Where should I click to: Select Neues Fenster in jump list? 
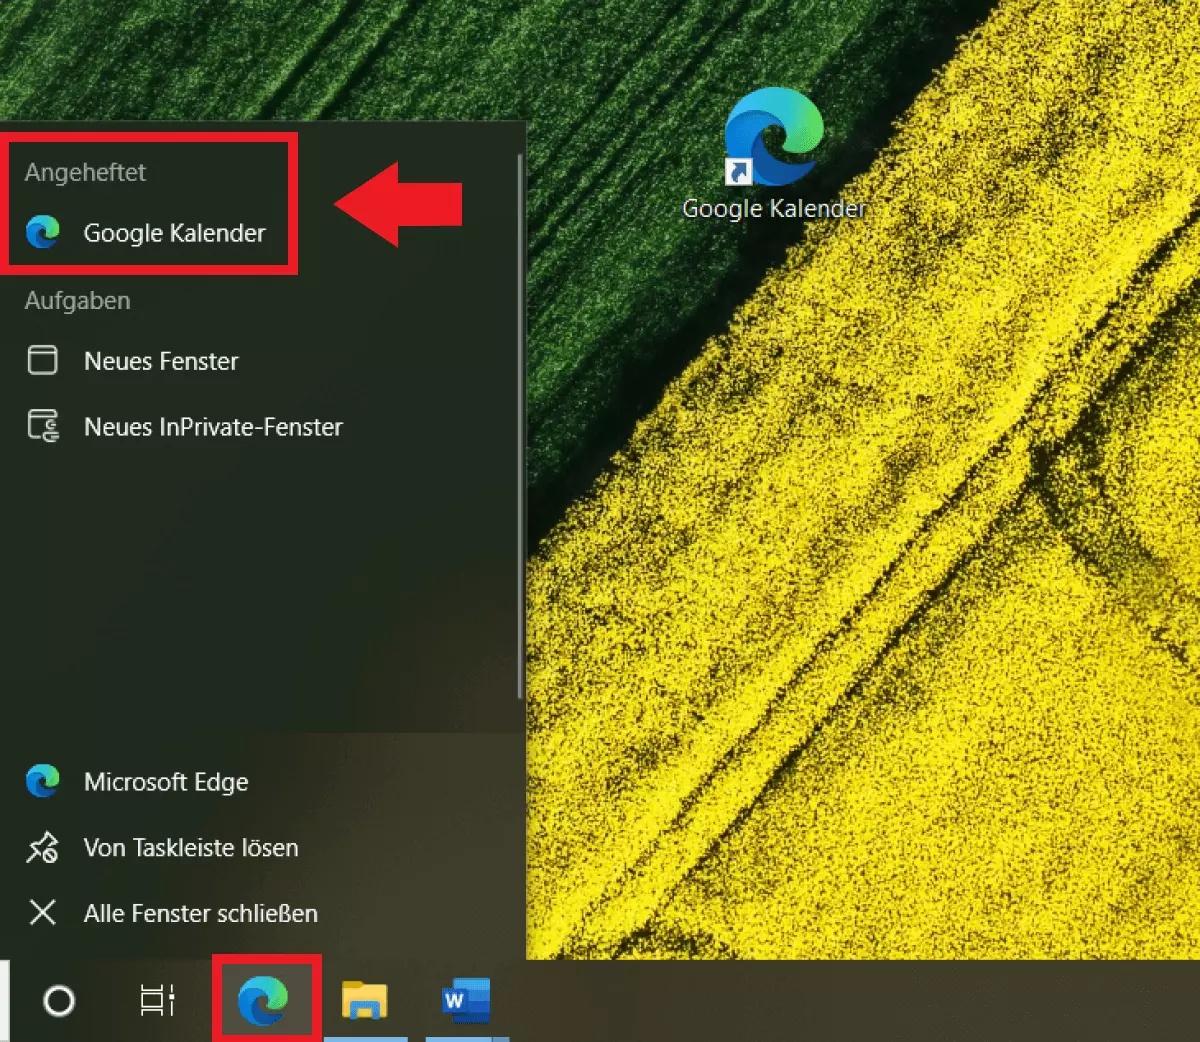click(x=260, y=361)
